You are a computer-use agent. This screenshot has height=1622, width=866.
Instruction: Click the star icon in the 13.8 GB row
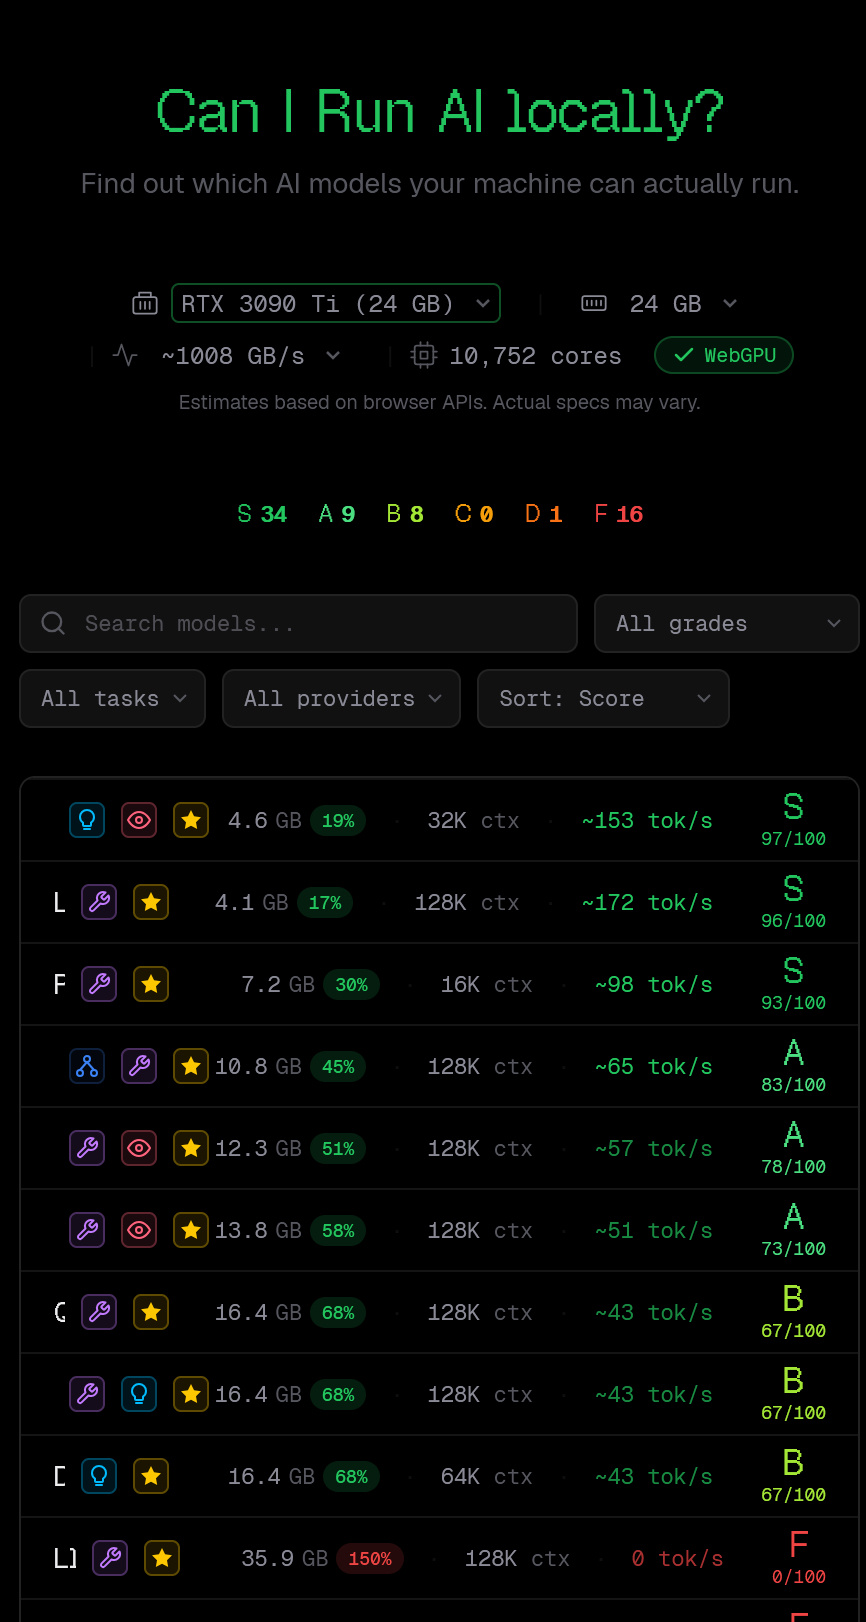pyautogui.click(x=191, y=1231)
